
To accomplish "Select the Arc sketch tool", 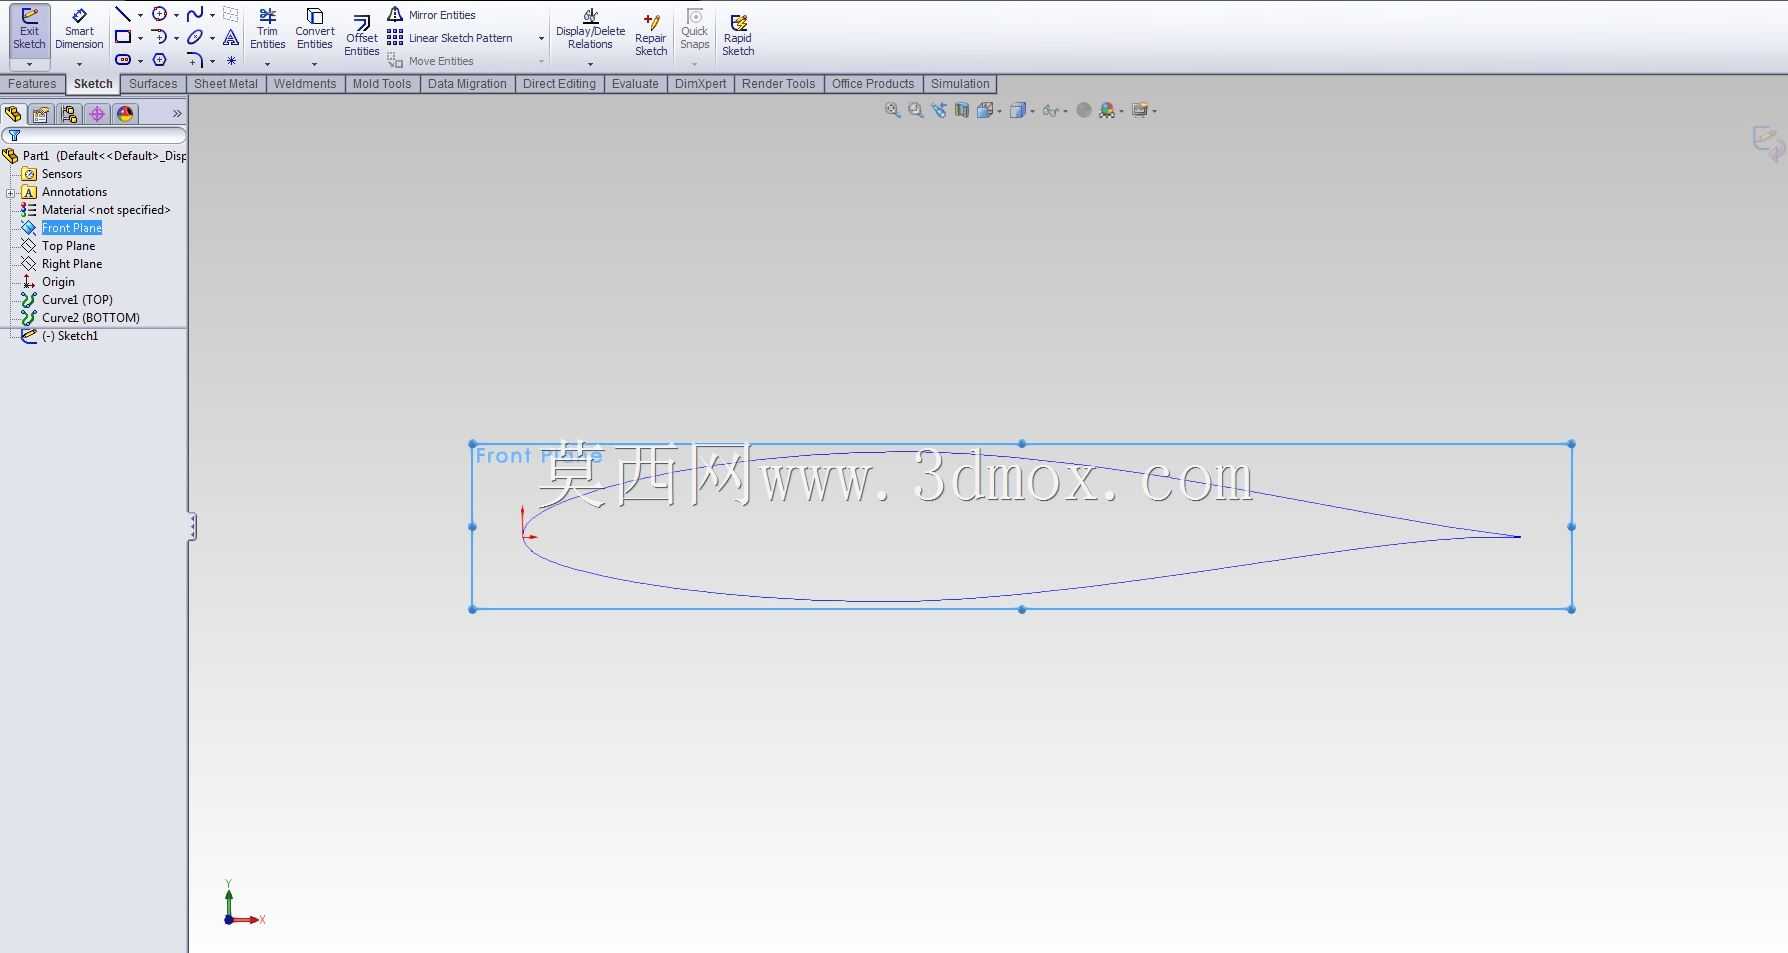I will [x=159, y=37].
